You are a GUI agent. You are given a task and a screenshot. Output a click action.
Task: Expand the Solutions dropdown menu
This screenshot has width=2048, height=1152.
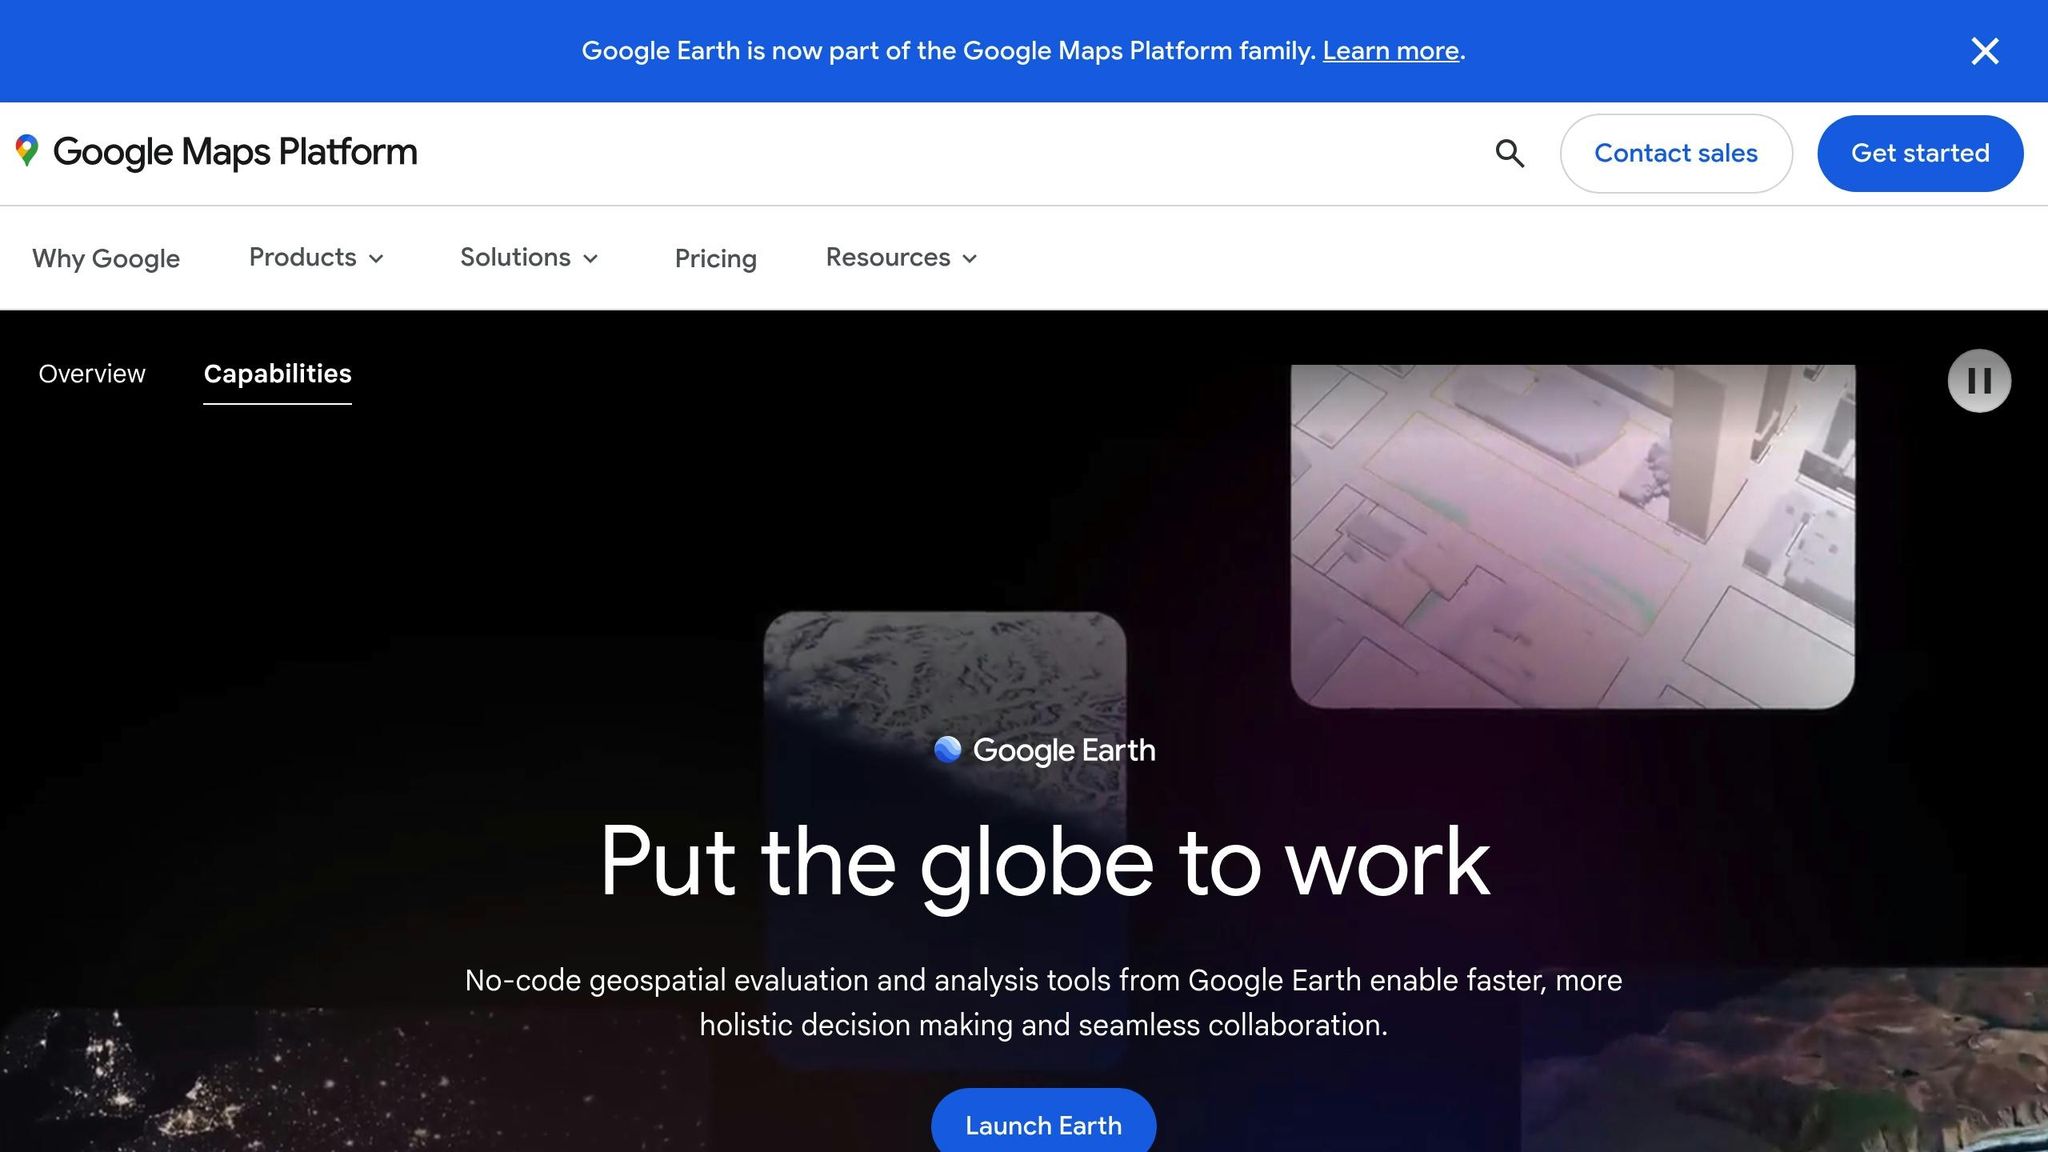(529, 257)
